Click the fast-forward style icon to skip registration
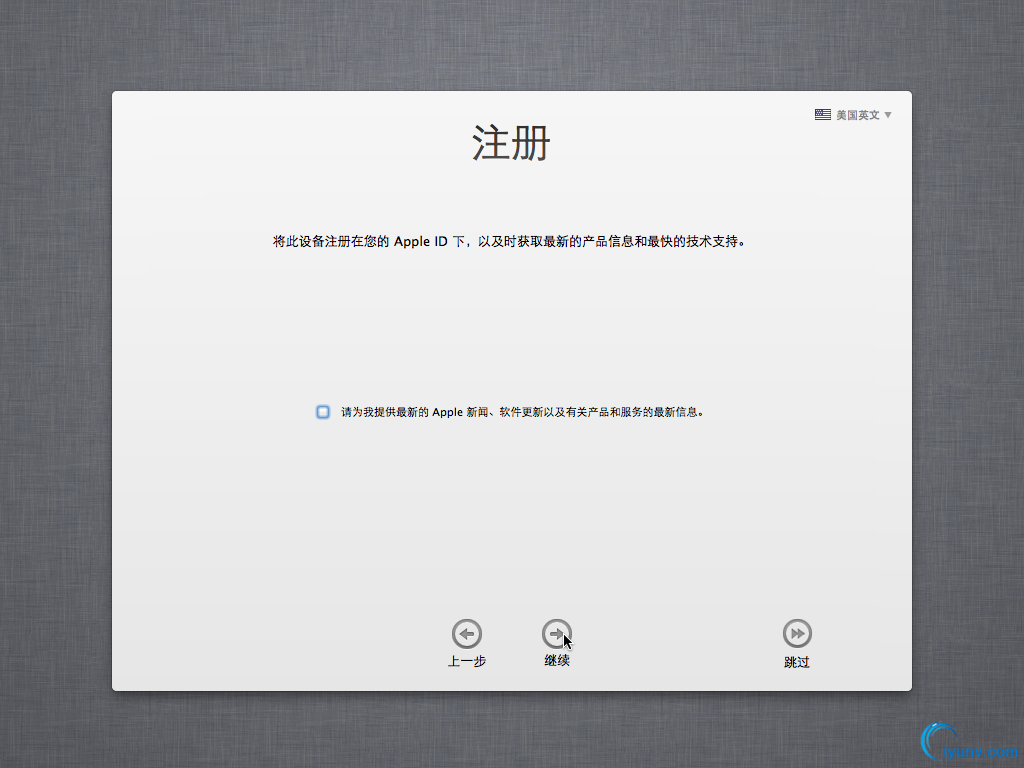The width and height of the screenshot is (1024, 768). (x=796, y=632)
